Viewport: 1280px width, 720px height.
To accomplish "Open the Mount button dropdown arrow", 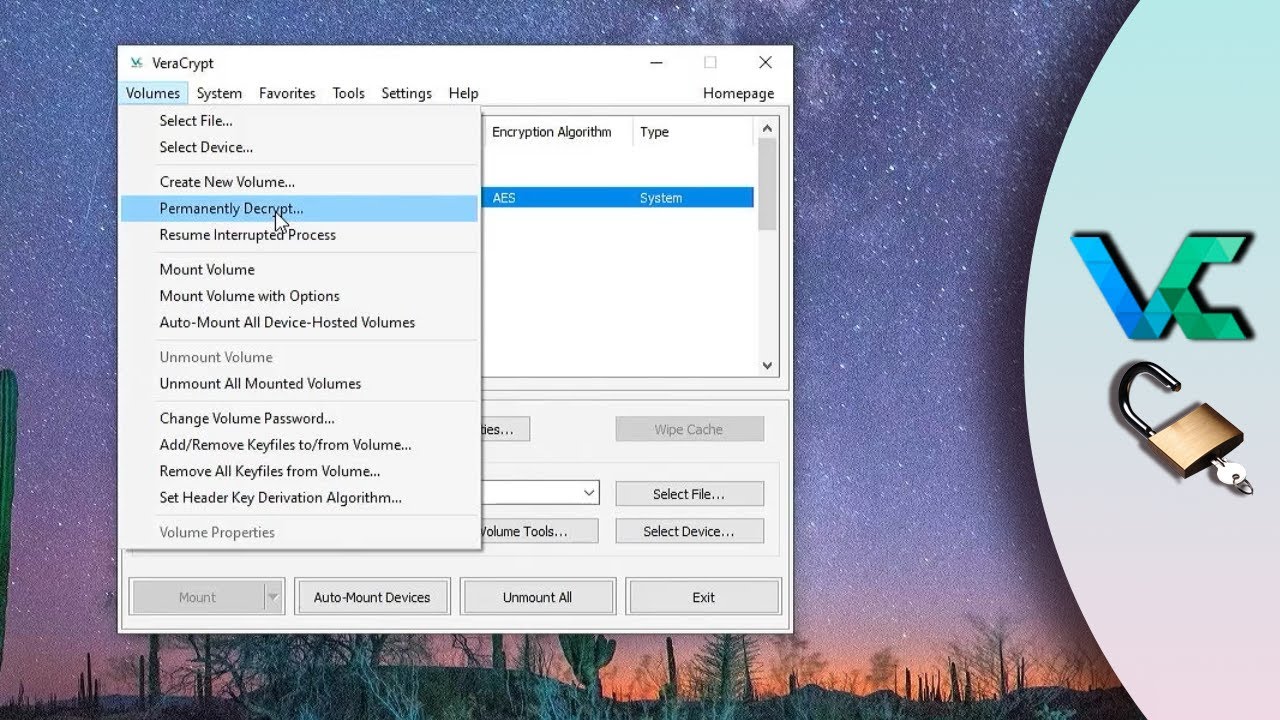I will 273,597.
